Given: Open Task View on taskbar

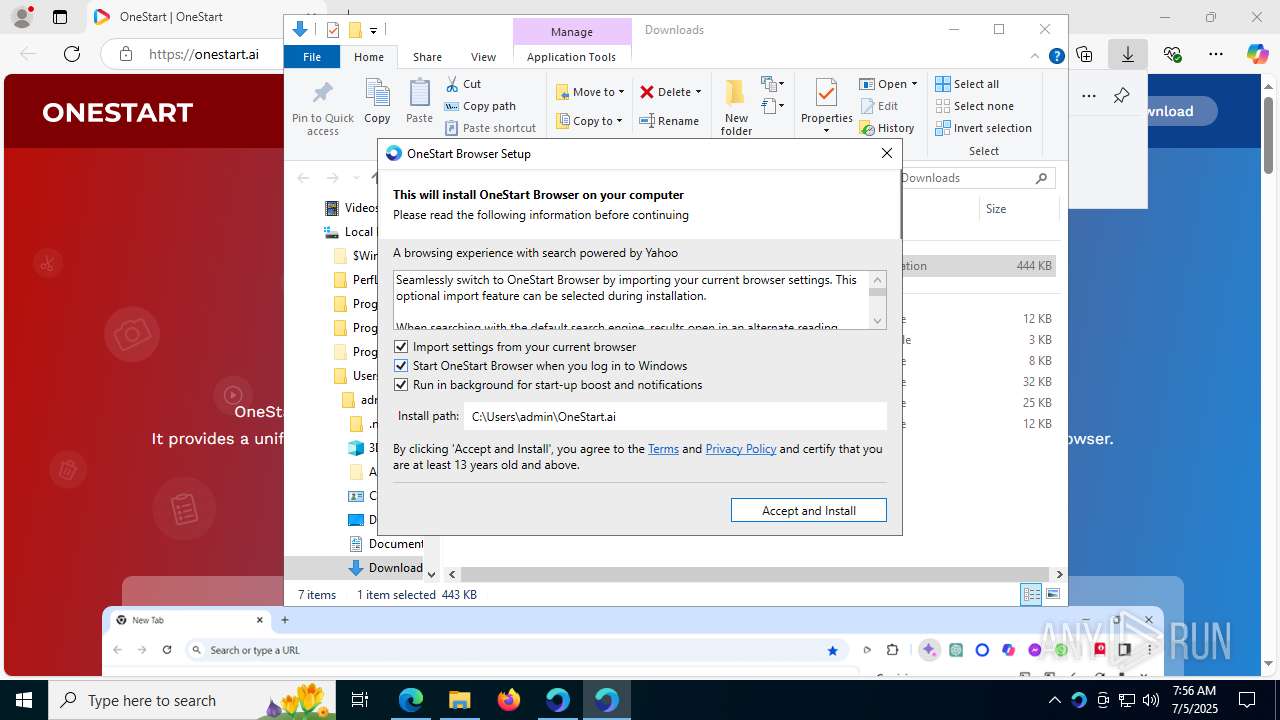Looking at the screenshot, I should (x=360, y=700).
